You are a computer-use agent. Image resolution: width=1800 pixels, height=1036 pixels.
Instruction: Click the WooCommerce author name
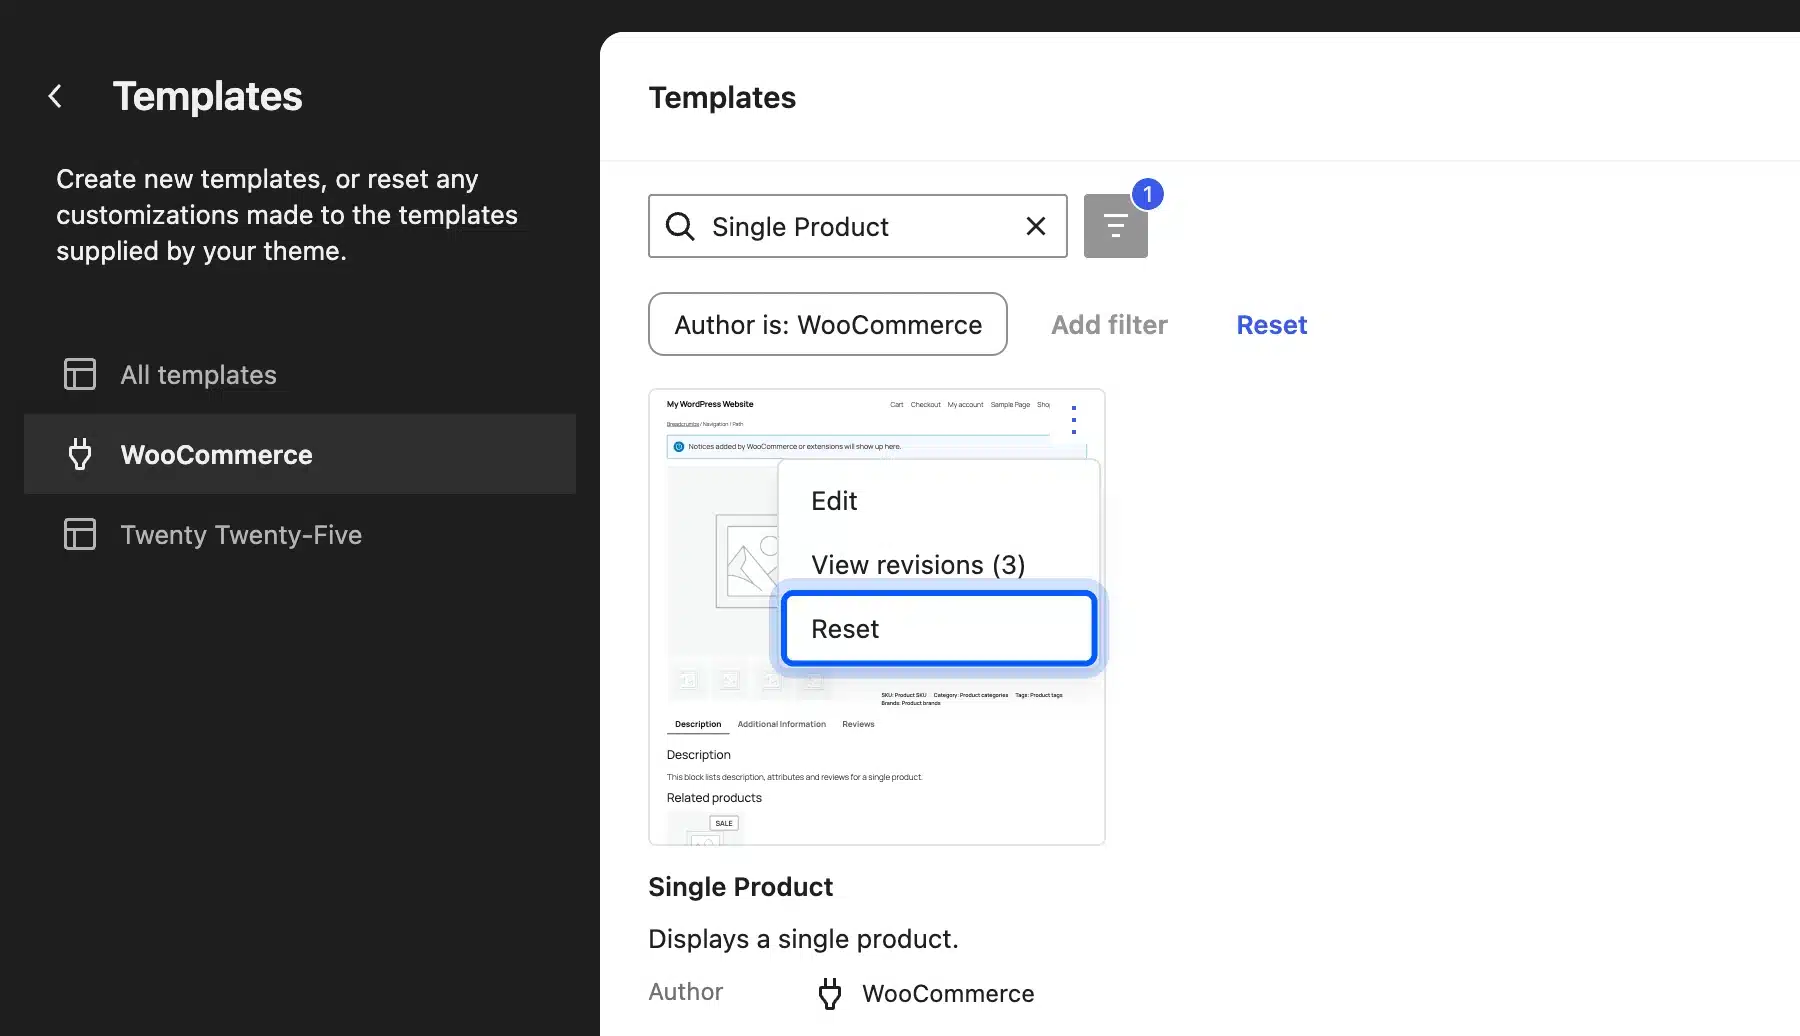click(948, 993)
